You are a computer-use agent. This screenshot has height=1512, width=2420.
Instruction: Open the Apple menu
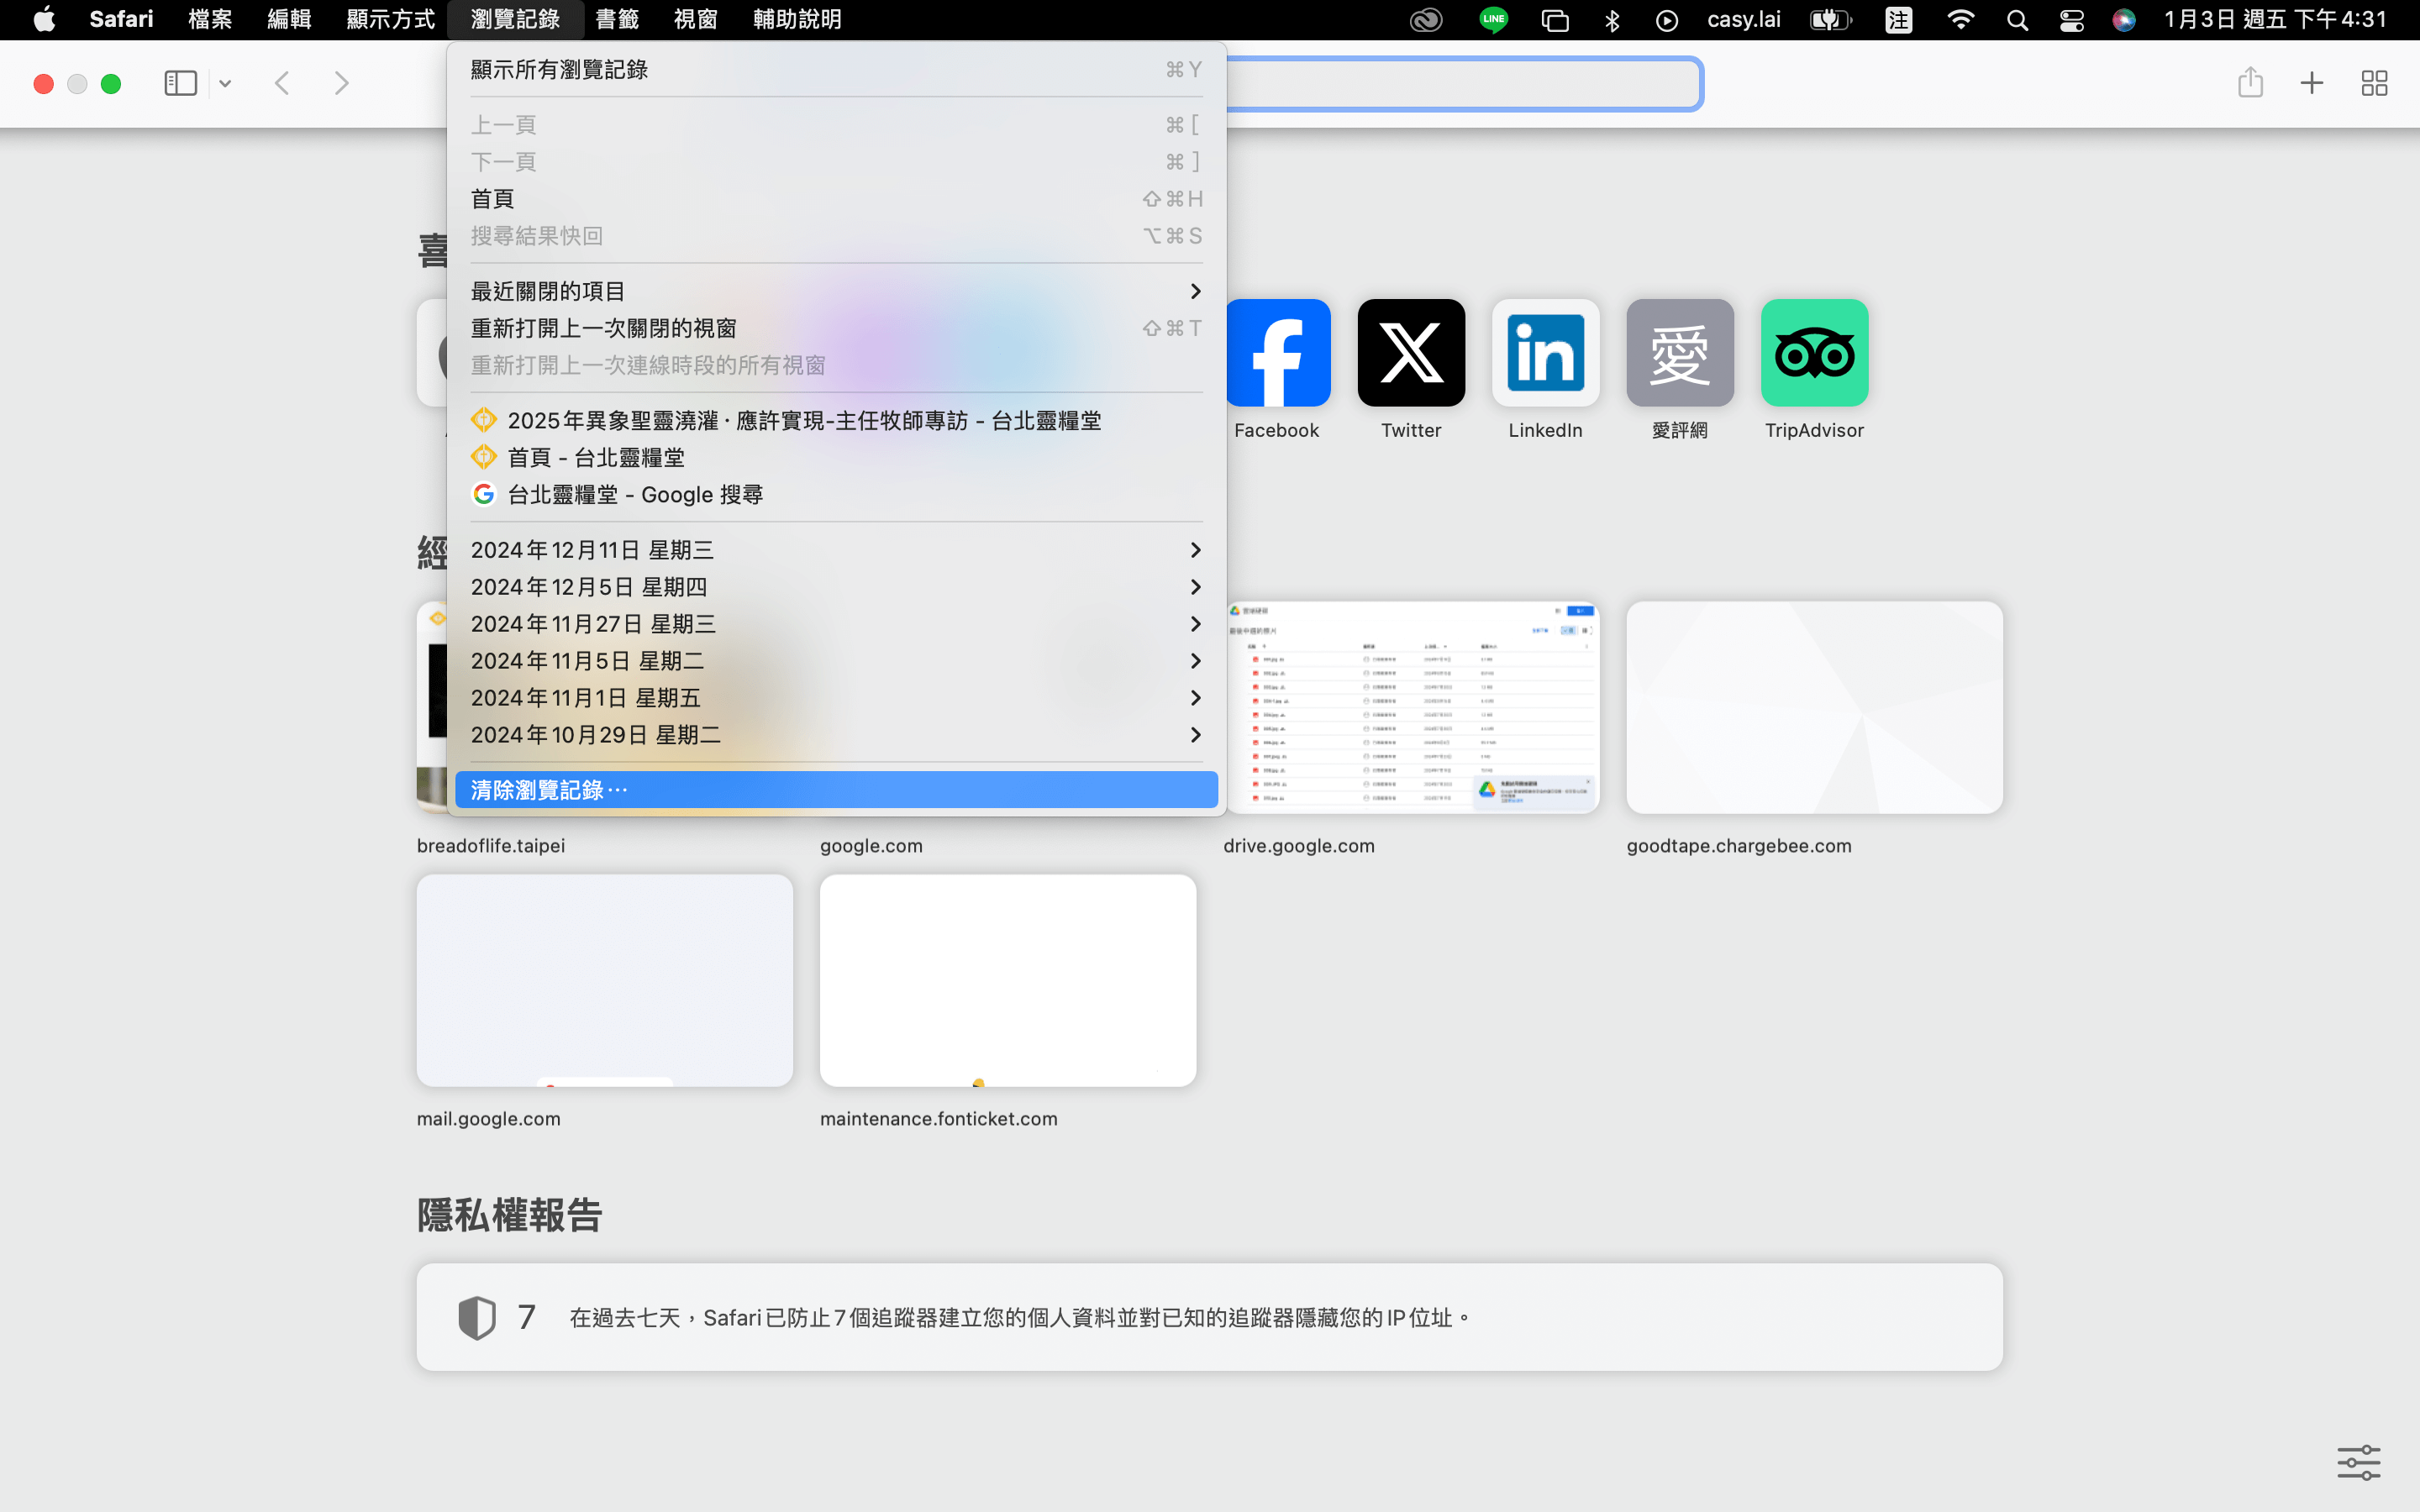pos(44,19)
